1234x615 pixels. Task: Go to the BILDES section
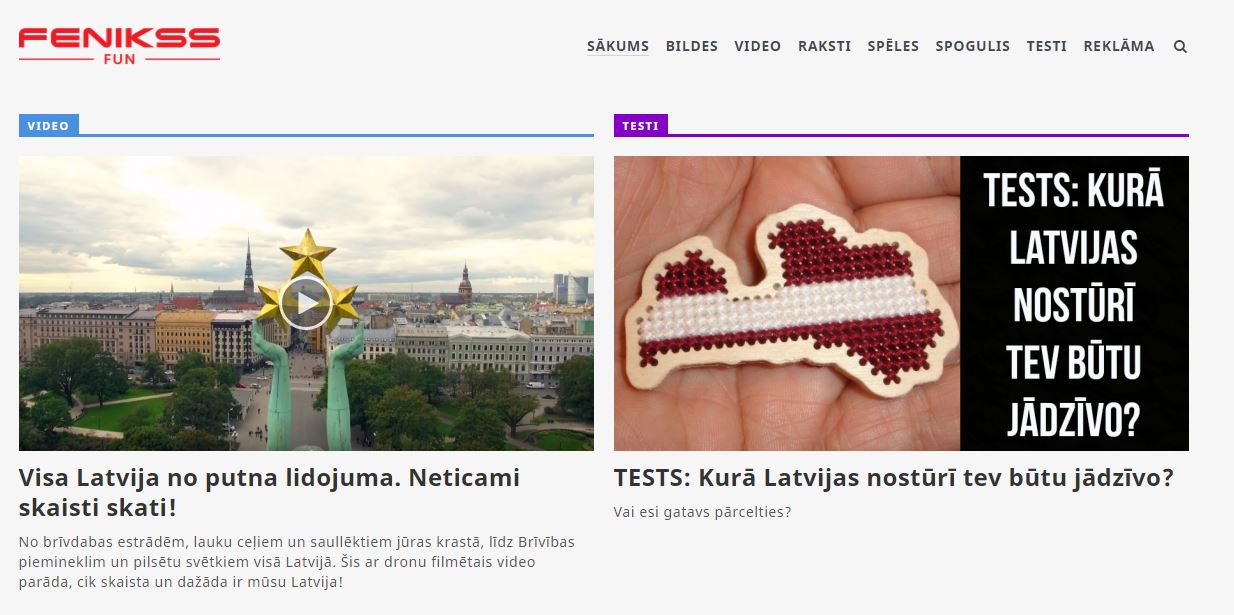pyautogui.click(x=692, y=46)
